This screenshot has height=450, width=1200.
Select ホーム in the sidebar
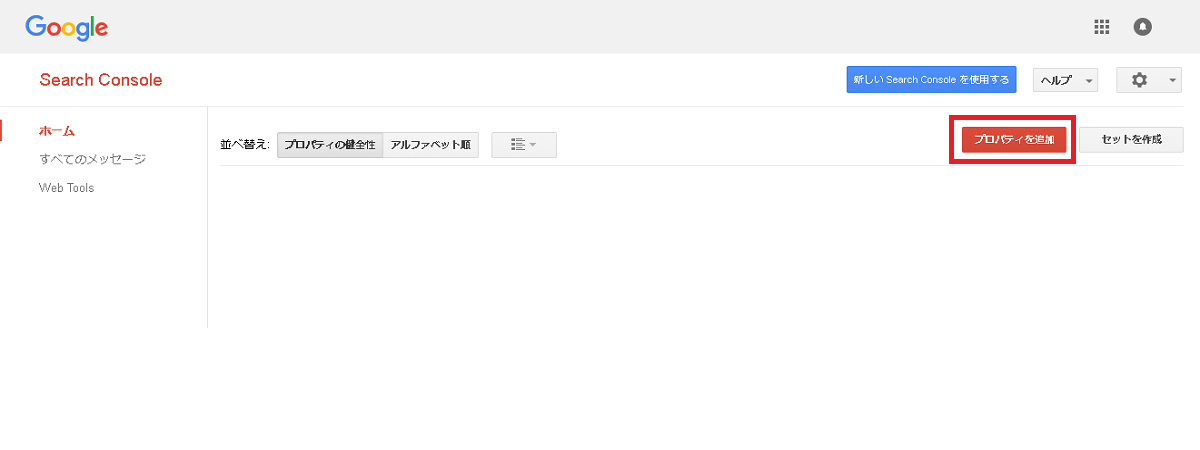coord(57,131)
